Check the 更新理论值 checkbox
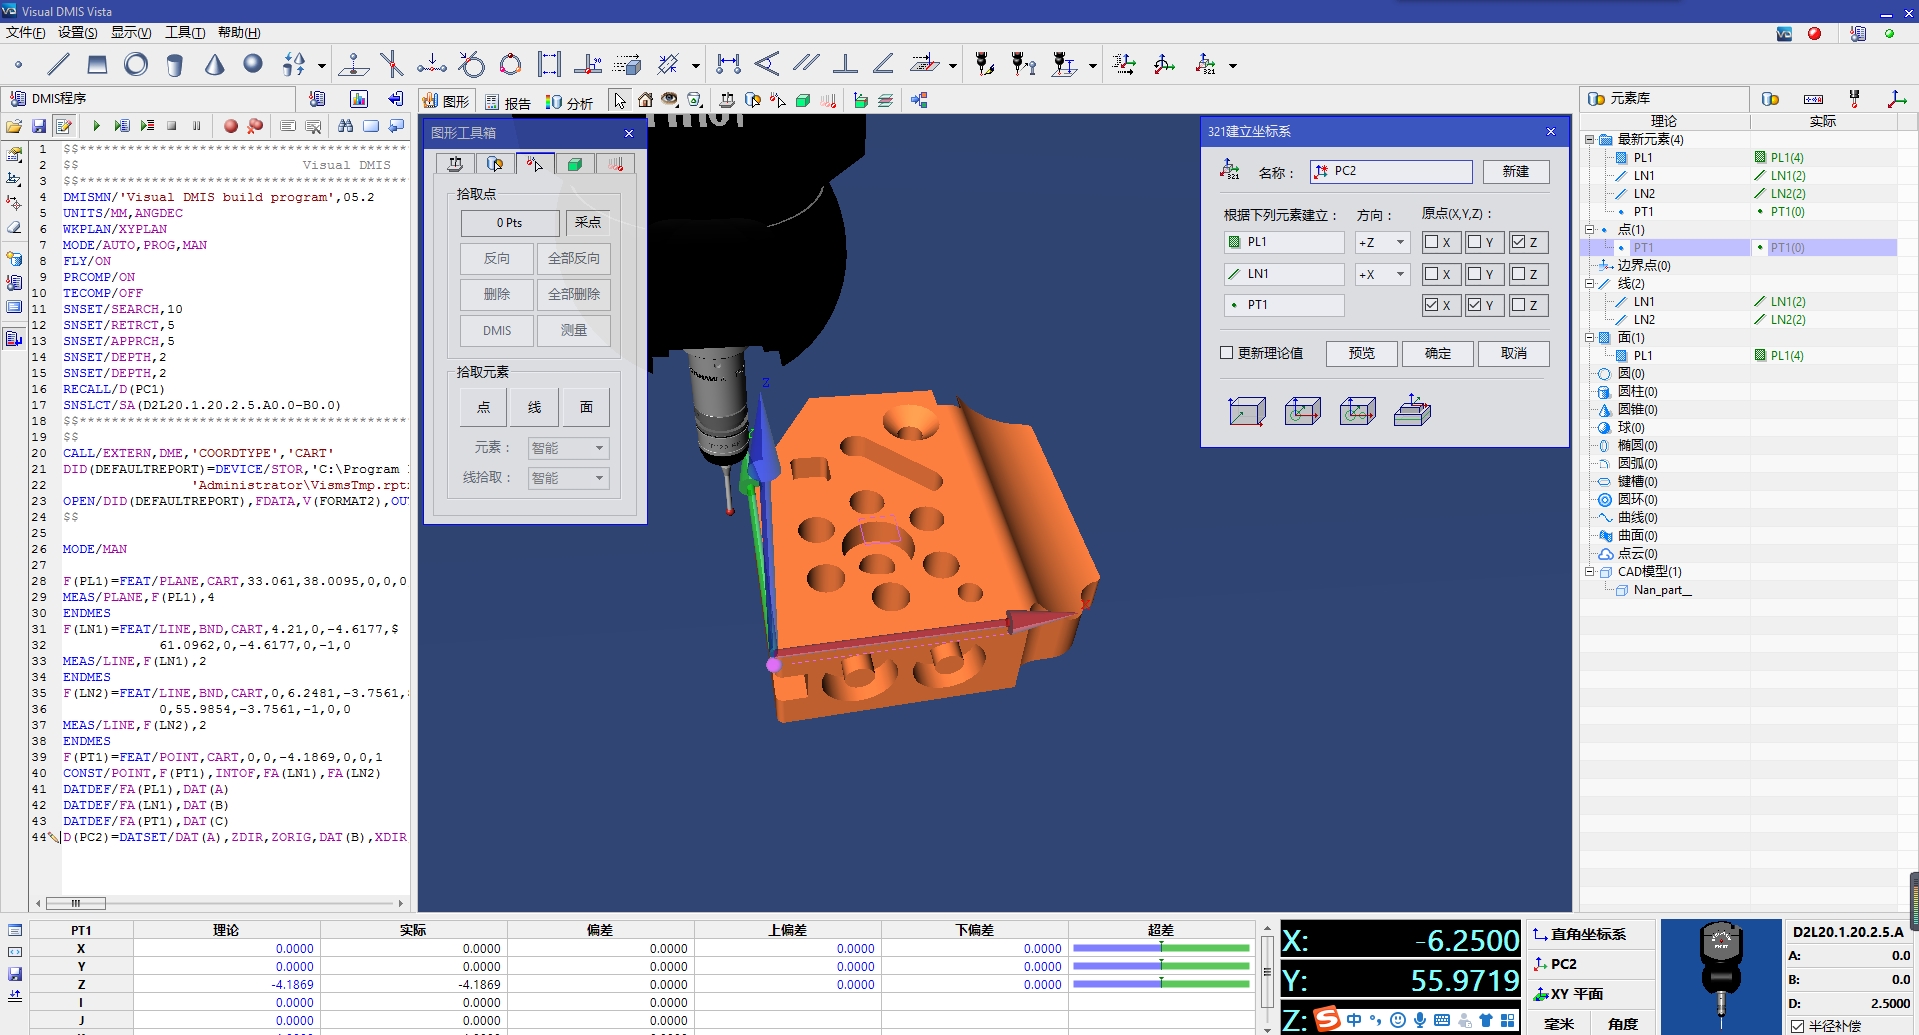Viewport: 1919px width, 1035px height. 1224,353
